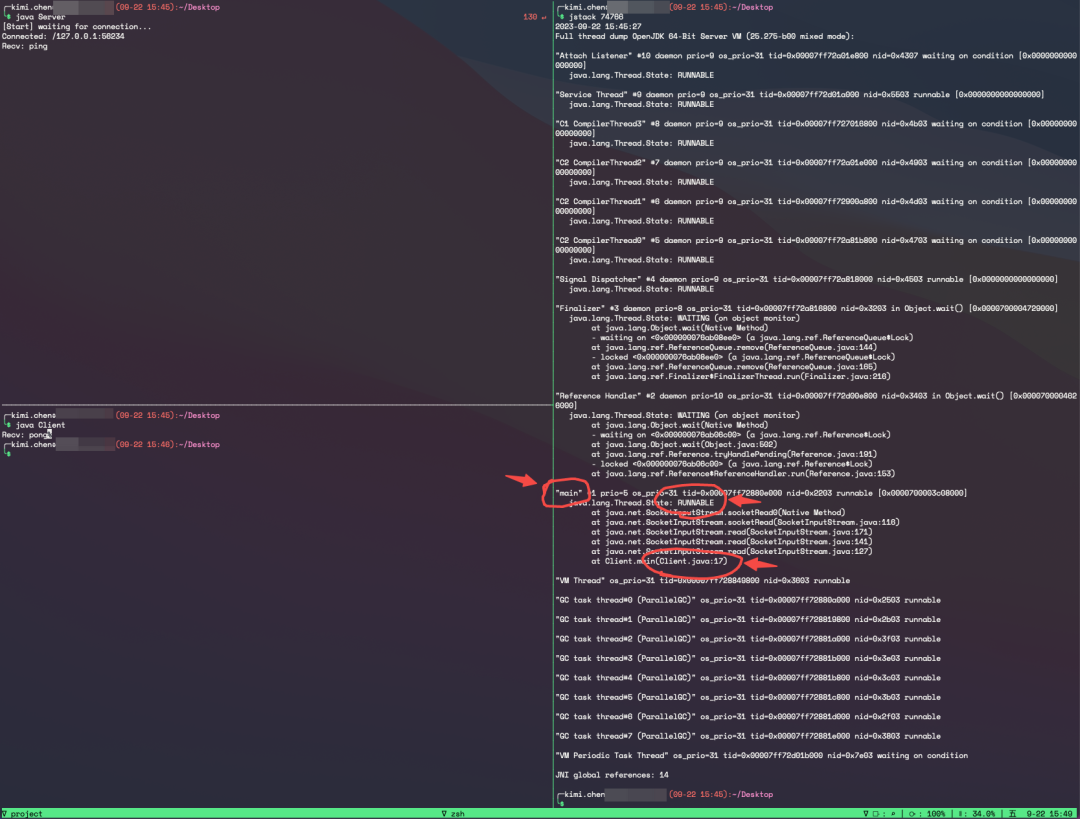This screenshot has width=1080, height=819.
Task: Click the "JNI global references: 14" line
Action: [612, 775]
